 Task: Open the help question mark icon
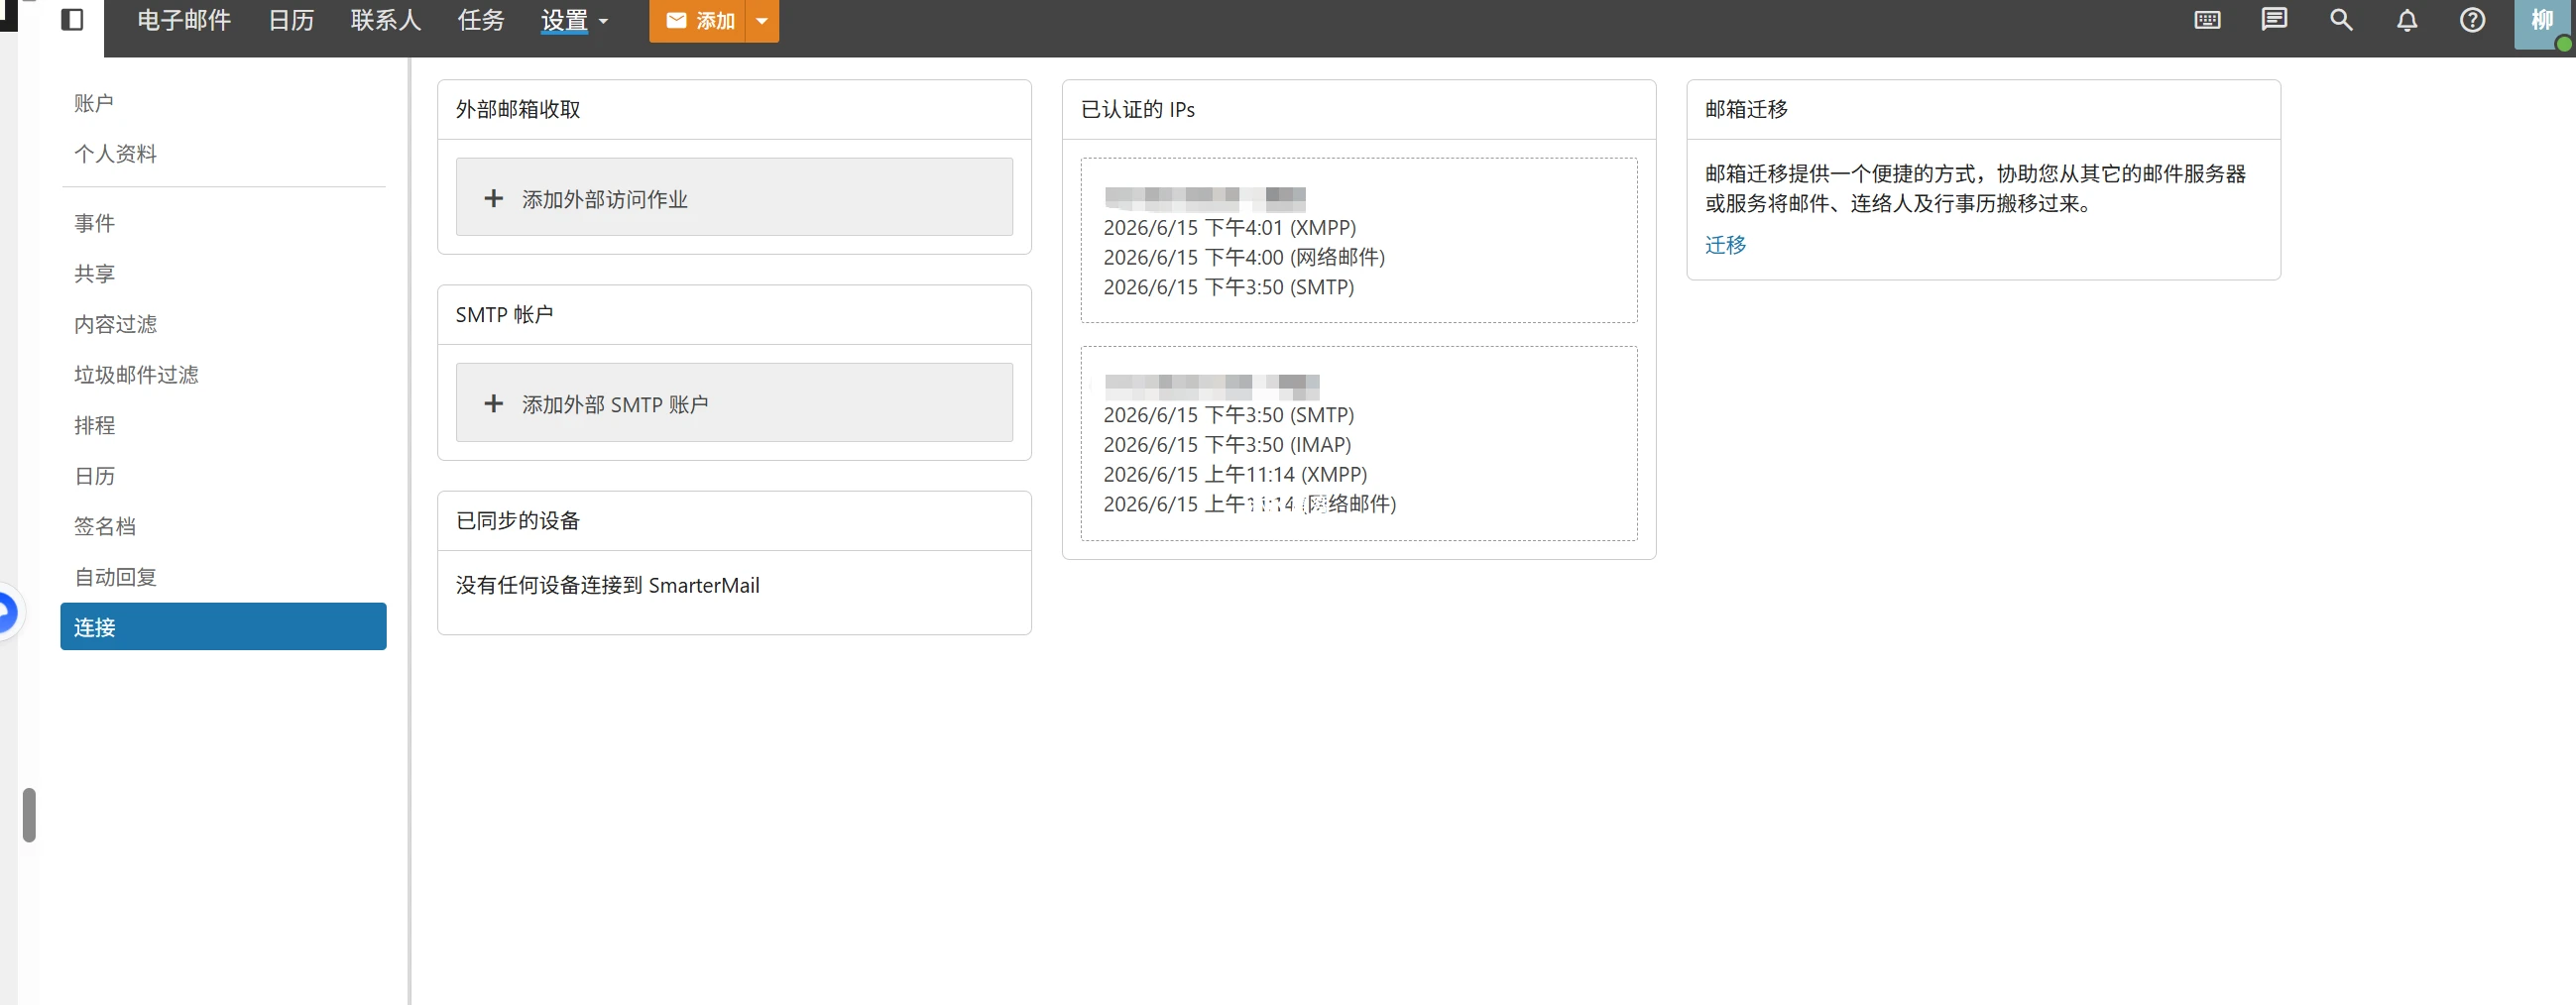2473,20
